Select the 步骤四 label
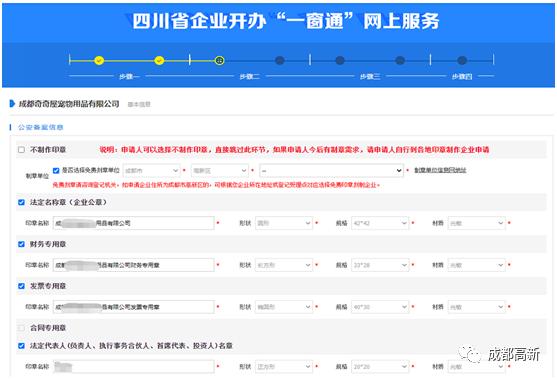 (x=462, y=76)
